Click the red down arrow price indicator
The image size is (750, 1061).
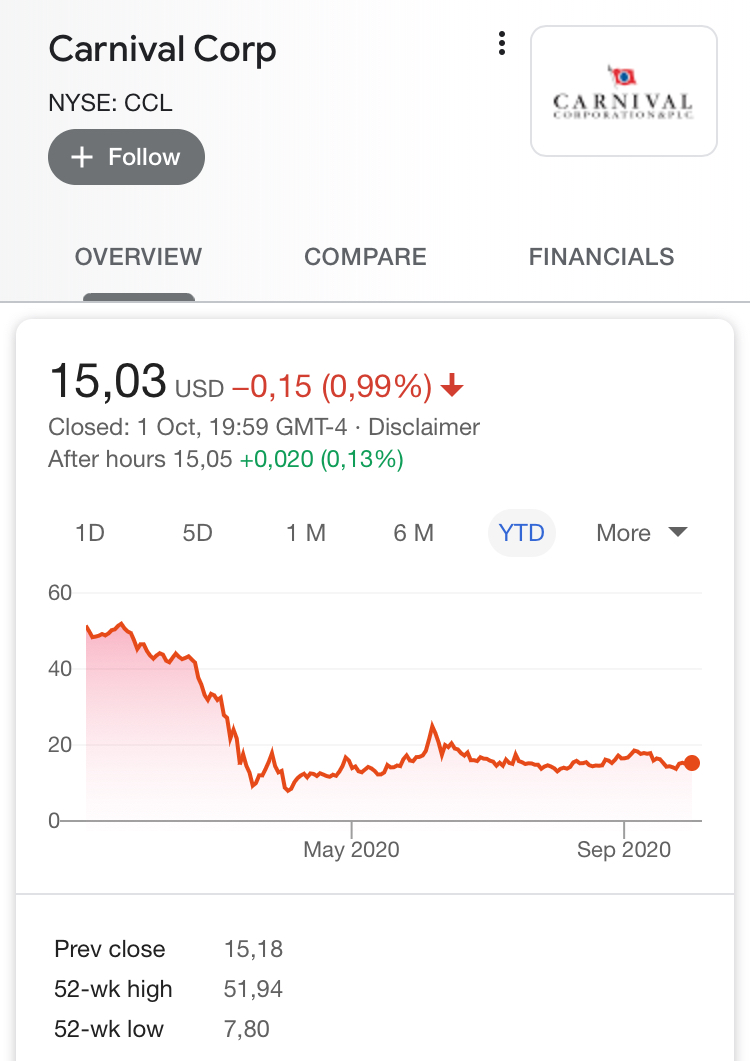452,386
